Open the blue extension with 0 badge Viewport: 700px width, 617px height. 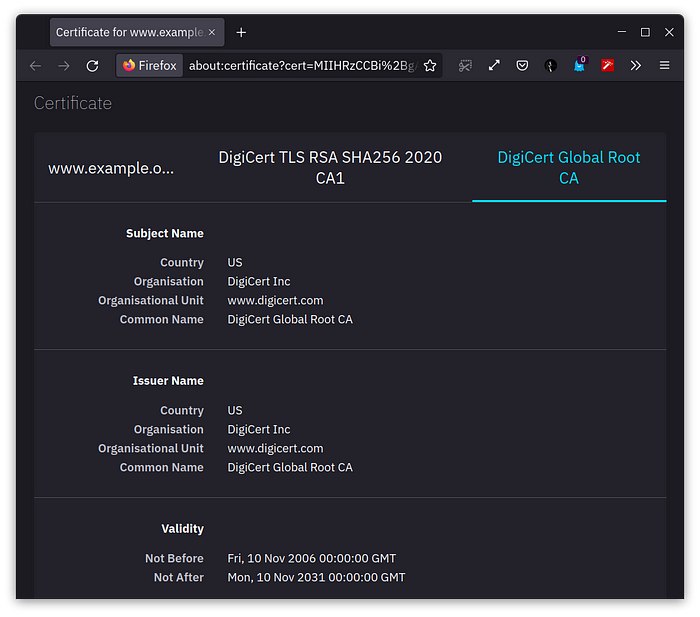tap(579, 65)
